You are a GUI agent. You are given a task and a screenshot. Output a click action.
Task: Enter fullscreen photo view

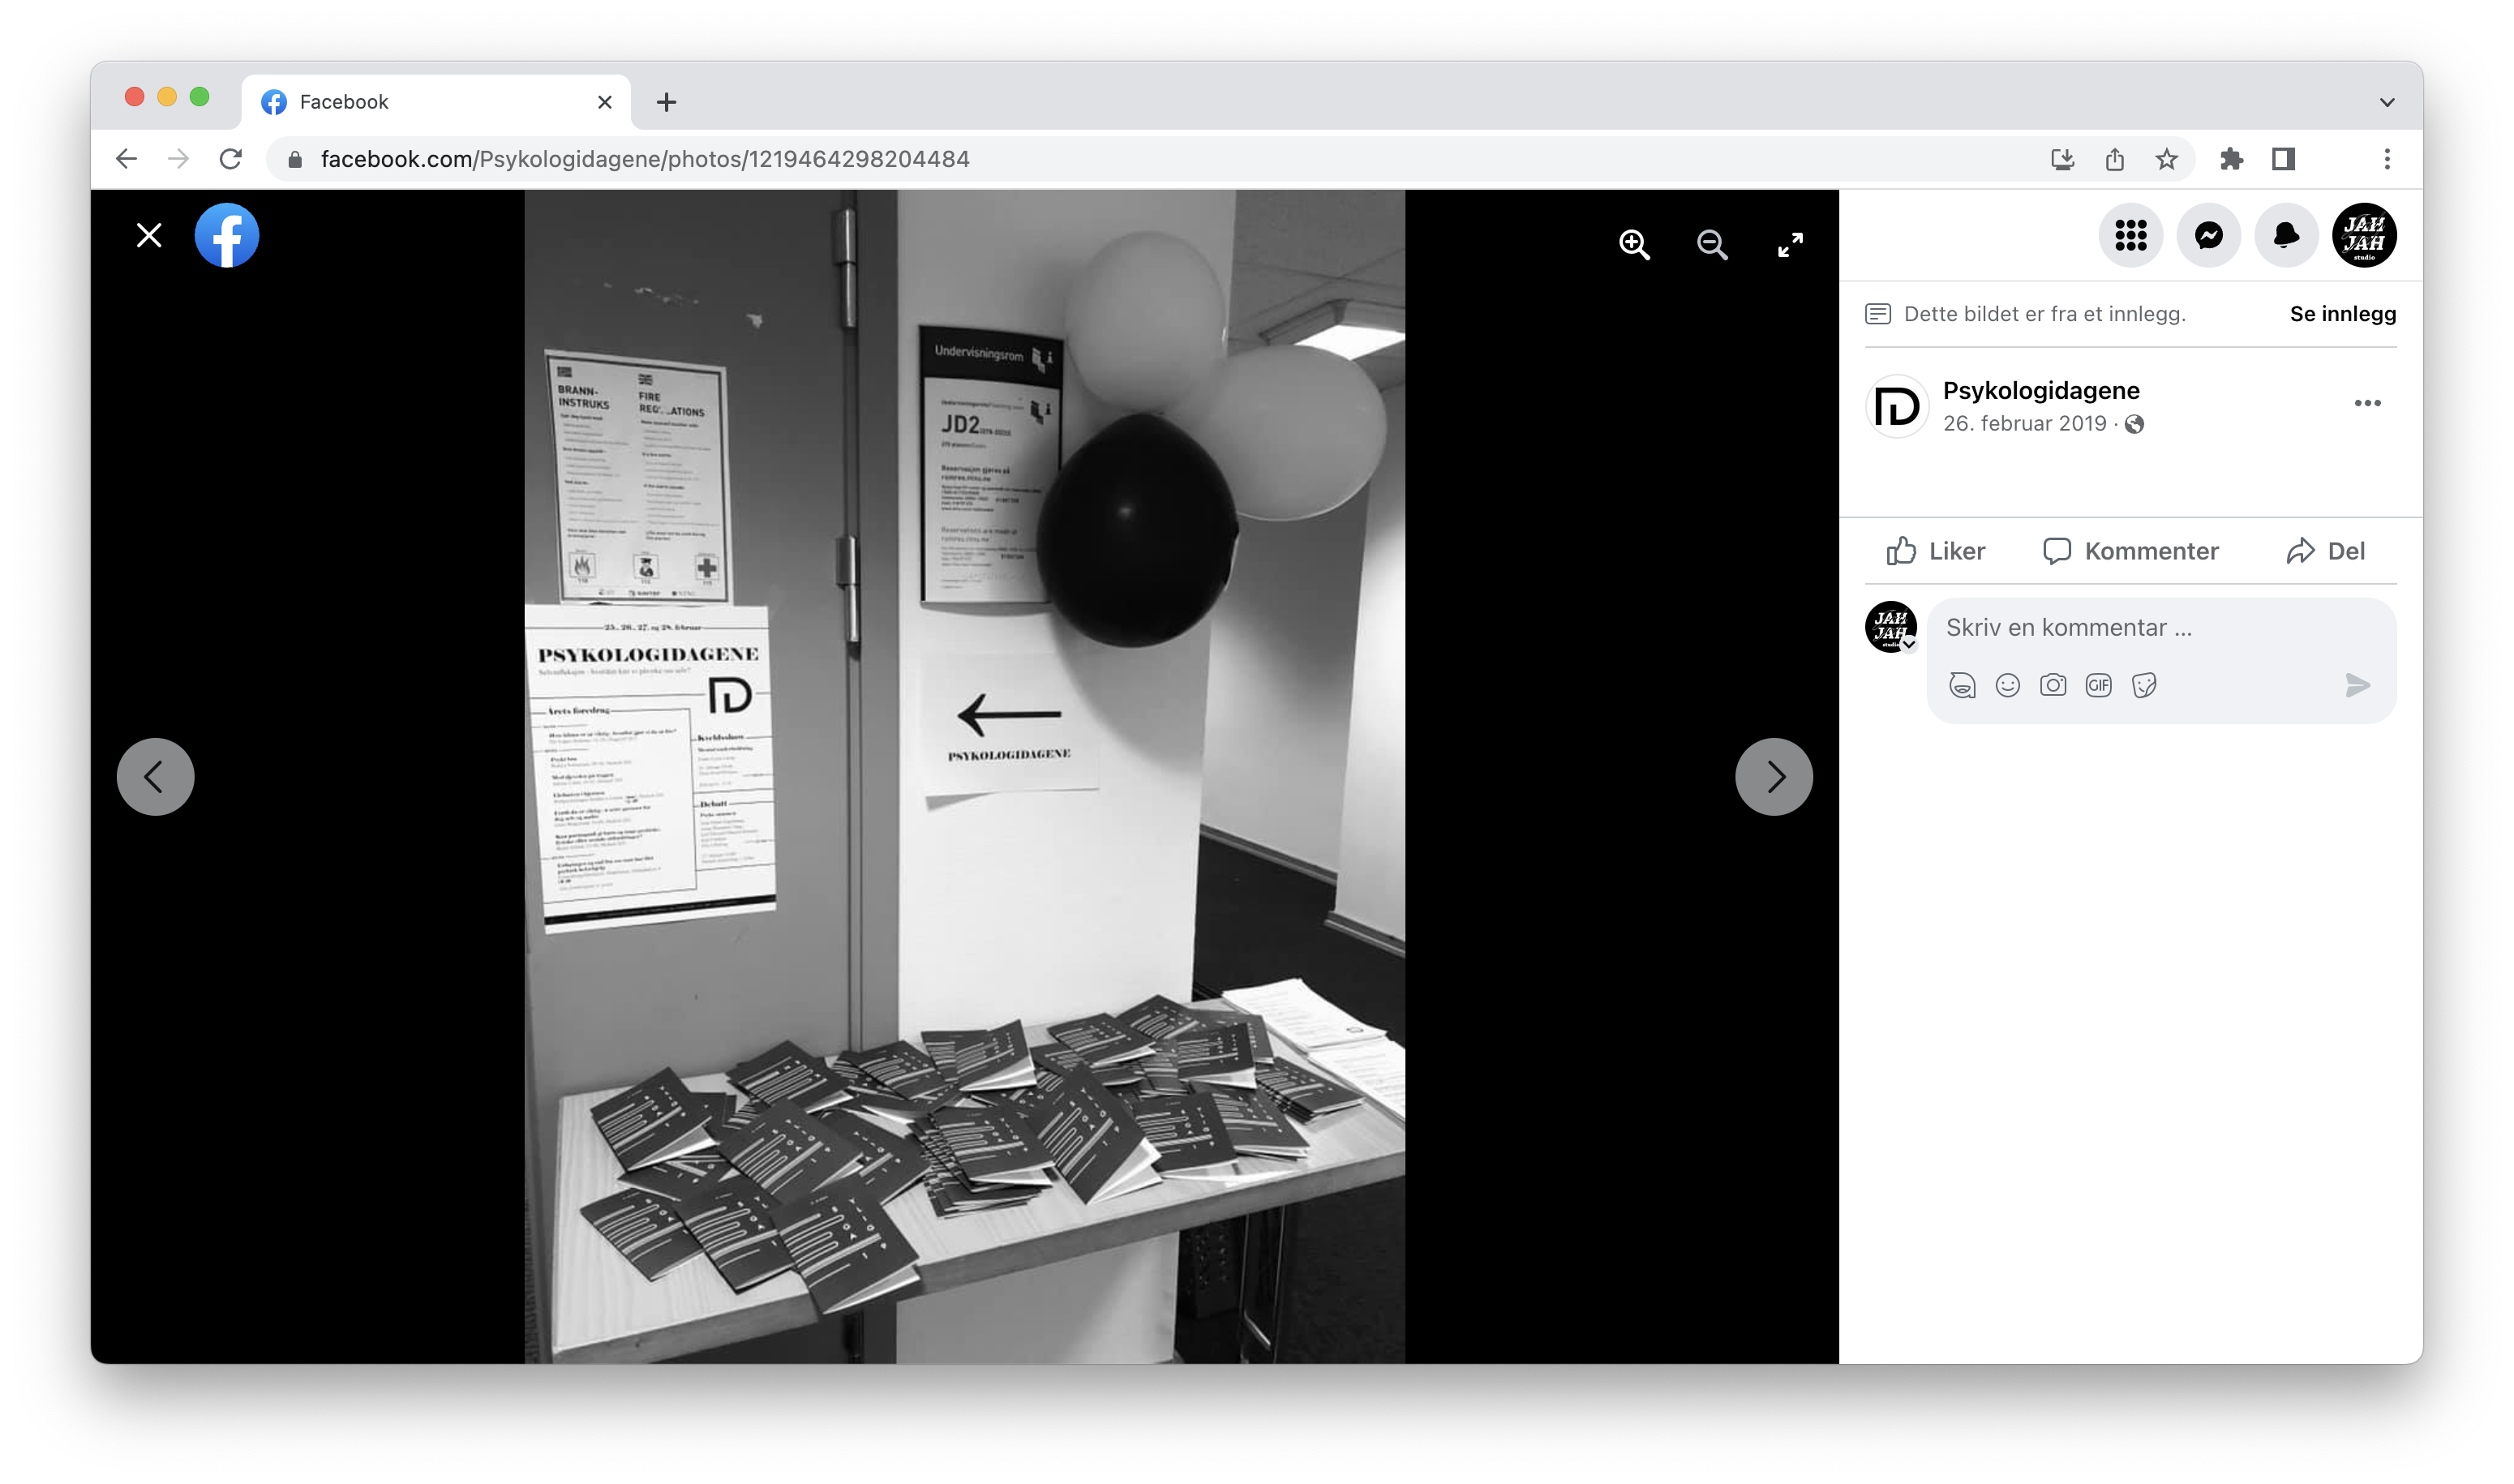pos(1790,245)
